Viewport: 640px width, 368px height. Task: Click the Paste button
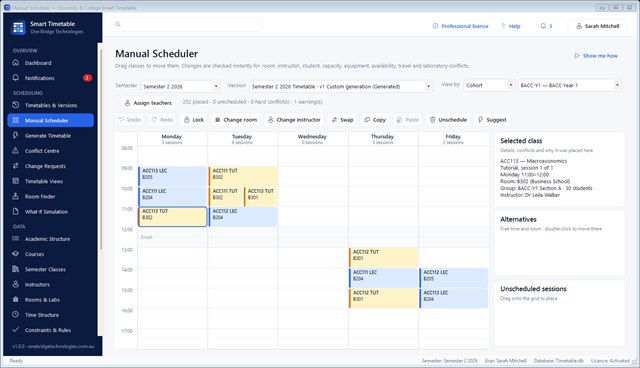408,120
